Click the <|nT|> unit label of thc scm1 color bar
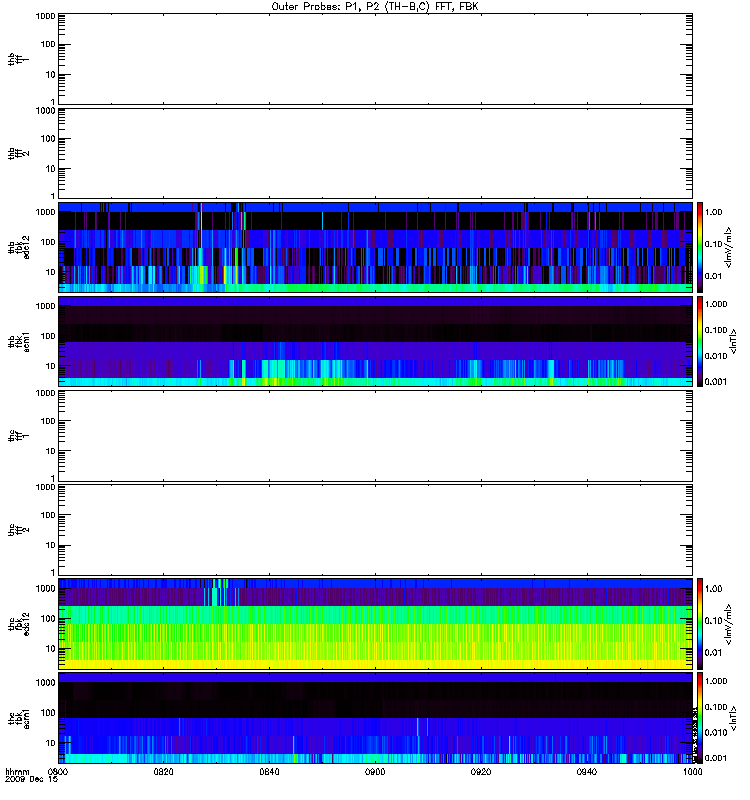 click(x=733, y=718)
